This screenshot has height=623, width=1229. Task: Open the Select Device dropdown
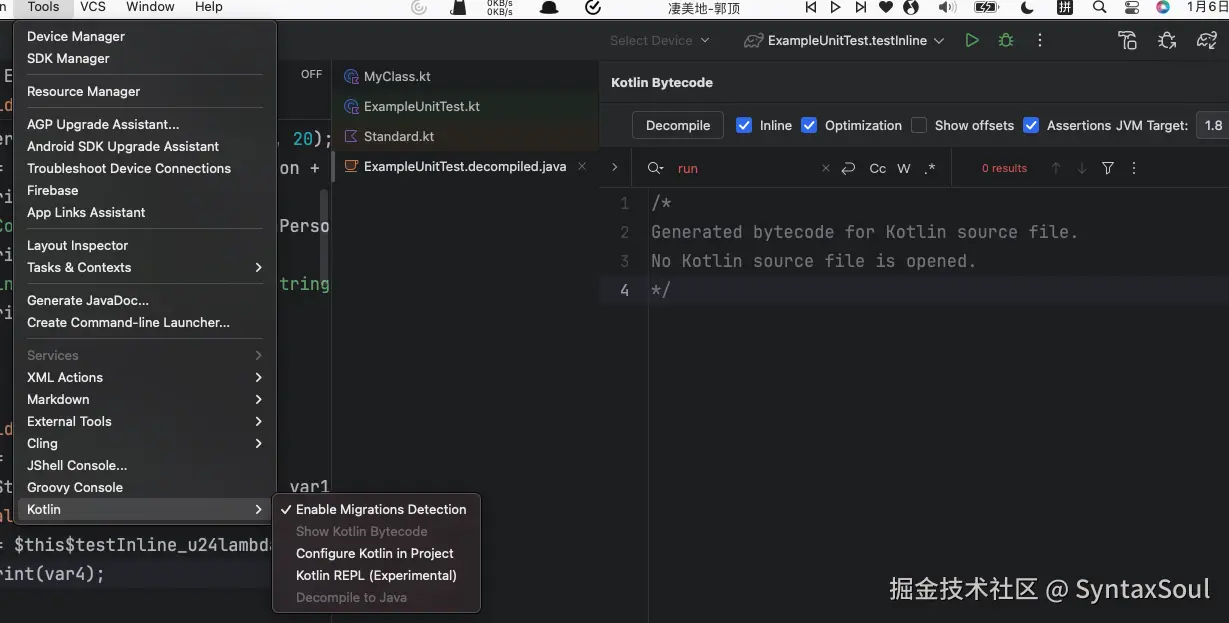click(659, 41)
